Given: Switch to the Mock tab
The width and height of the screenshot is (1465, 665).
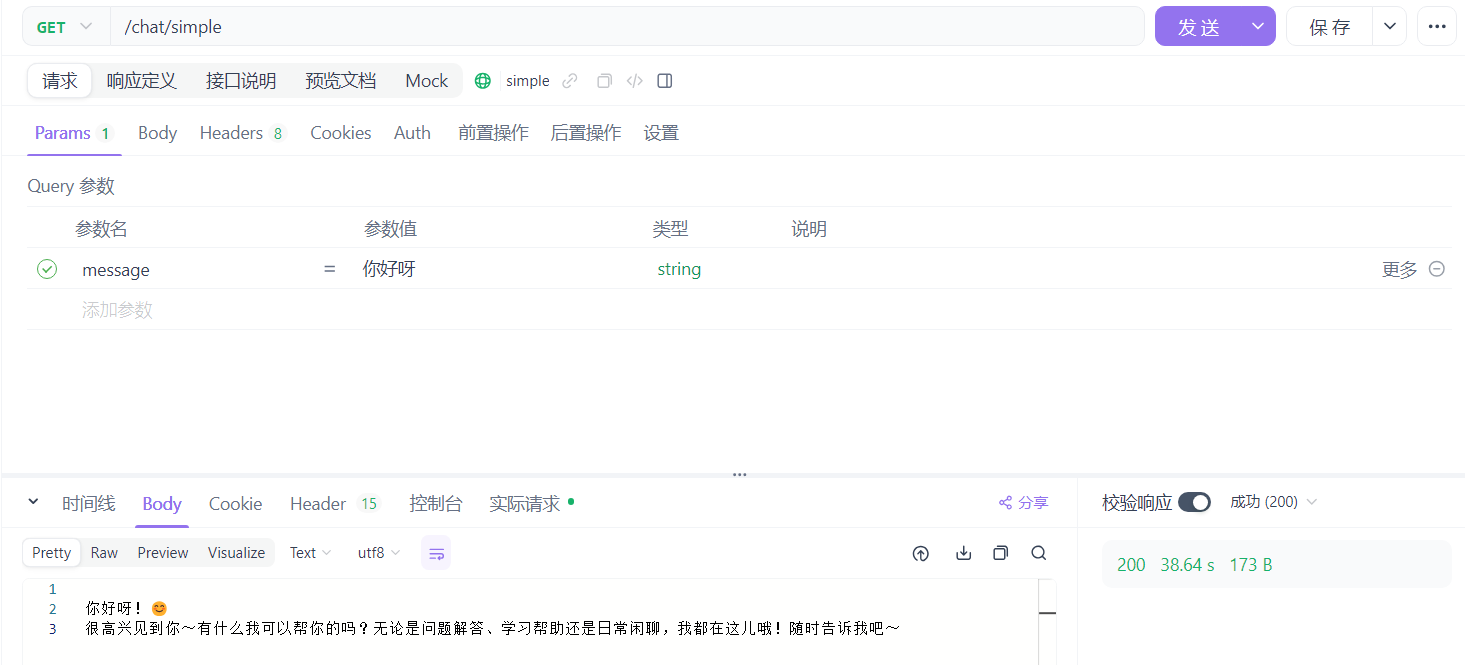Looking at the screenshot, I should pos(426,80).
